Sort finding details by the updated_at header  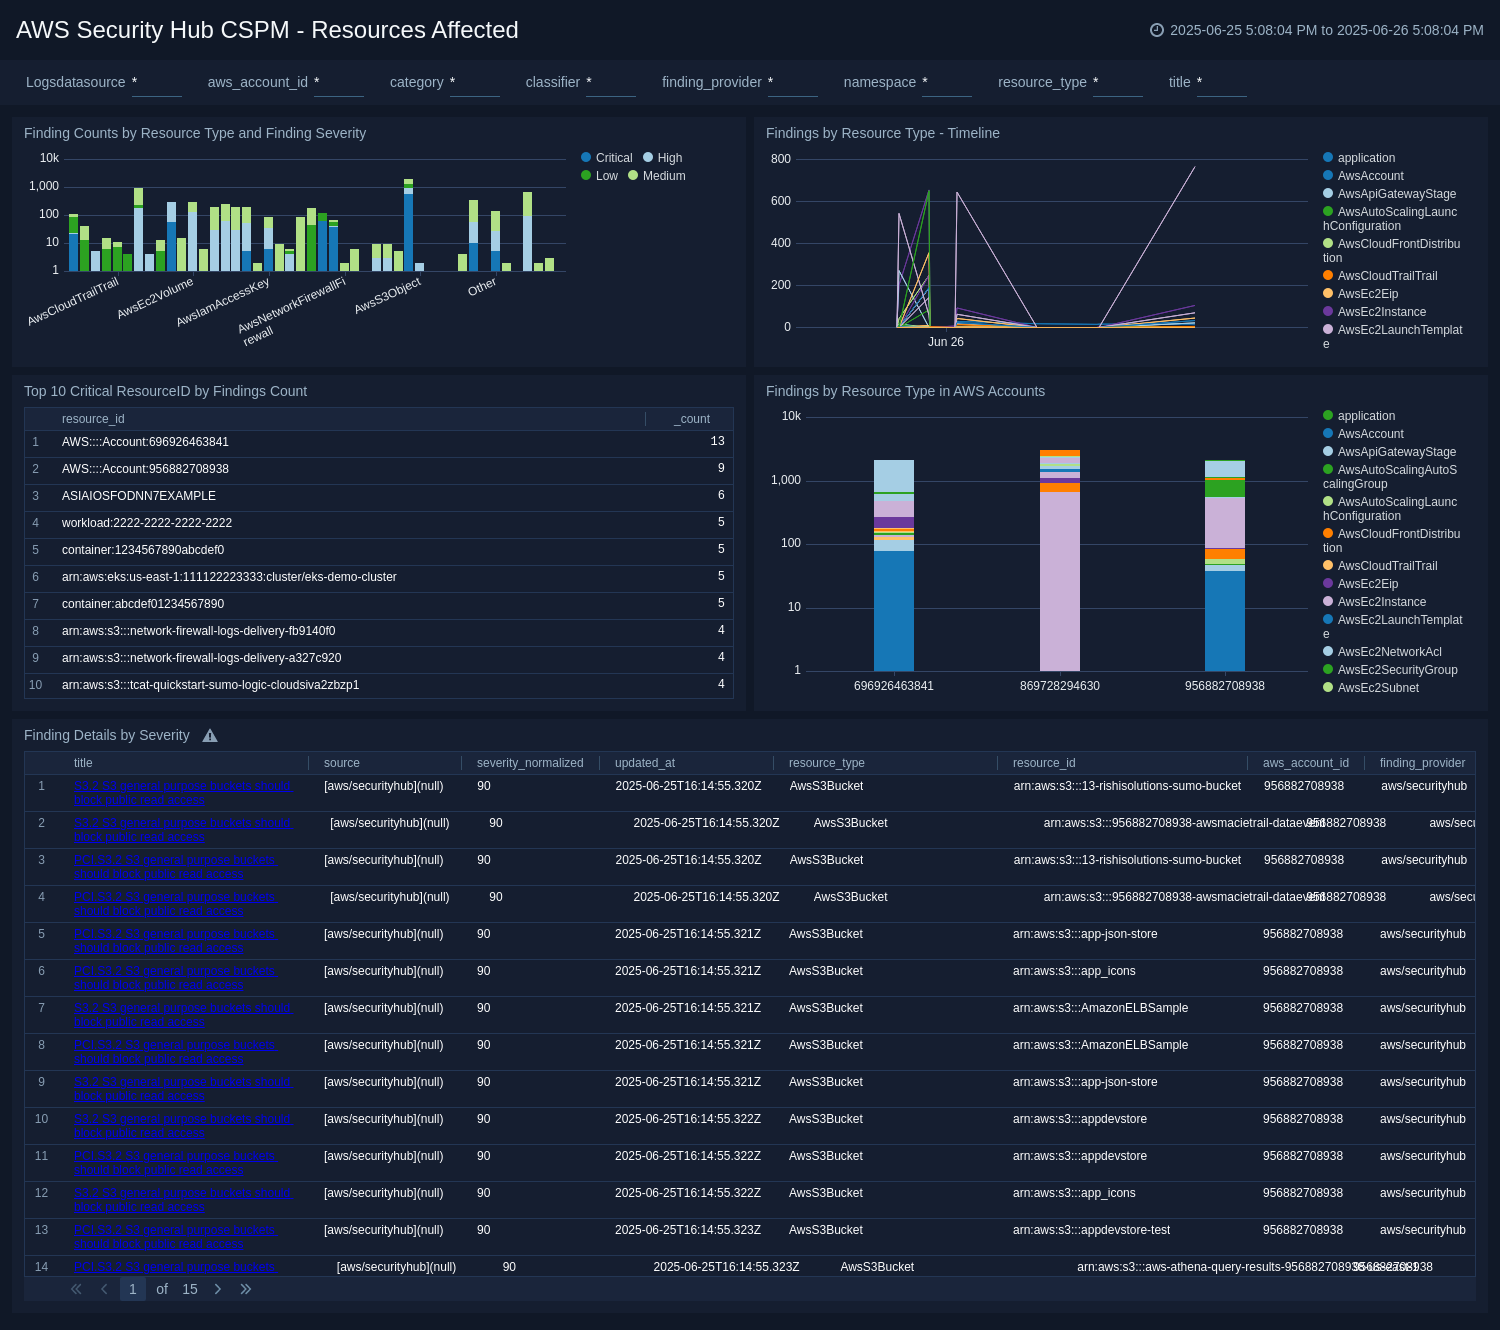point(645,763)
